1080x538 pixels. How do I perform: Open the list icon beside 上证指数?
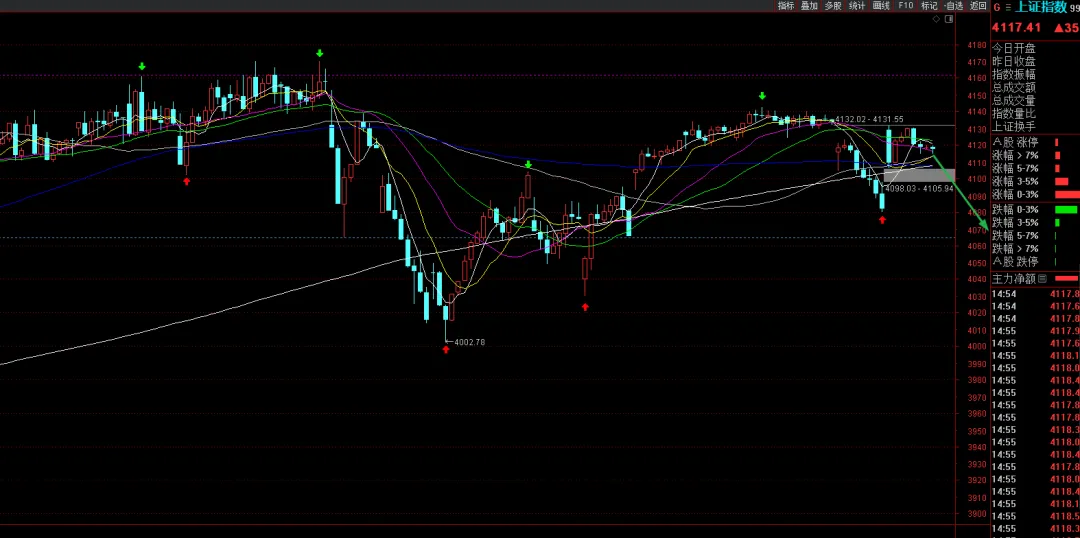pyautogui.click(x=1008, y=8)
